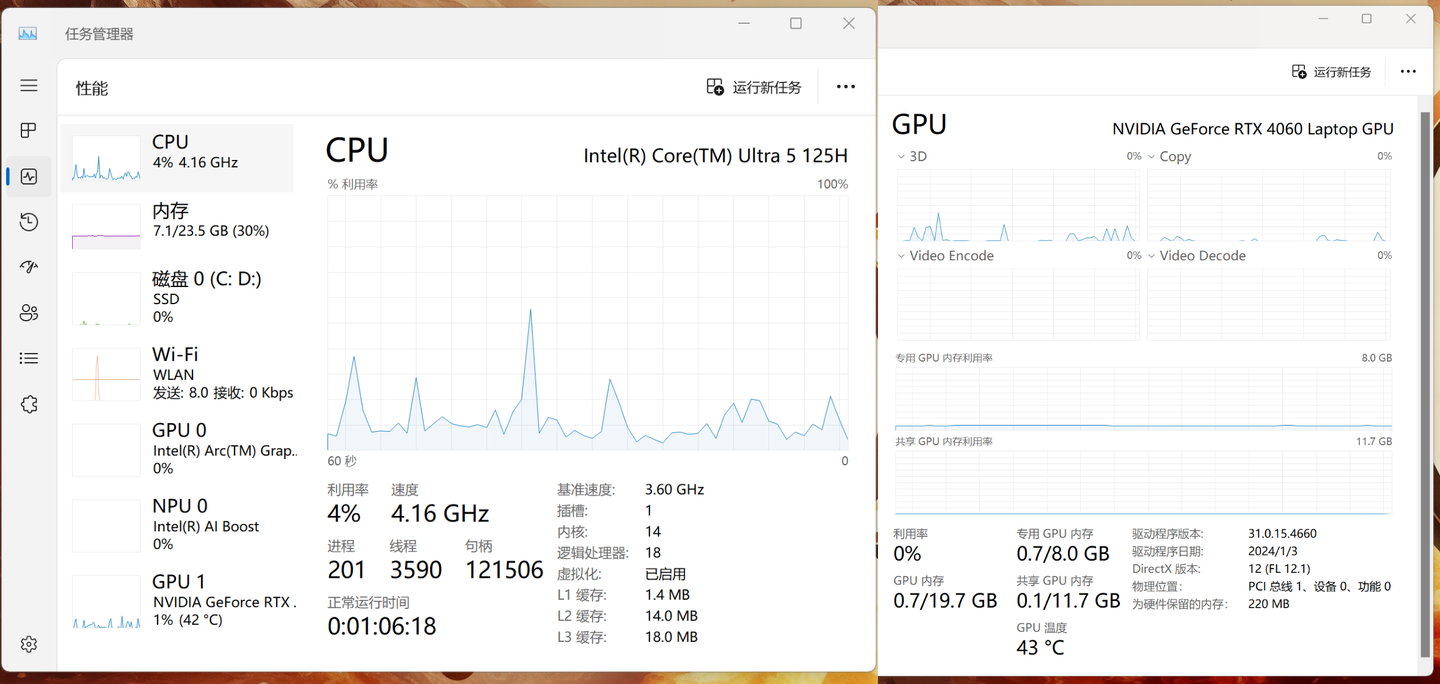Select the Wi-Fi WLAN graph thumbnail
The width and height of the screenshot is (1440, 684).
tap(106, 374)
